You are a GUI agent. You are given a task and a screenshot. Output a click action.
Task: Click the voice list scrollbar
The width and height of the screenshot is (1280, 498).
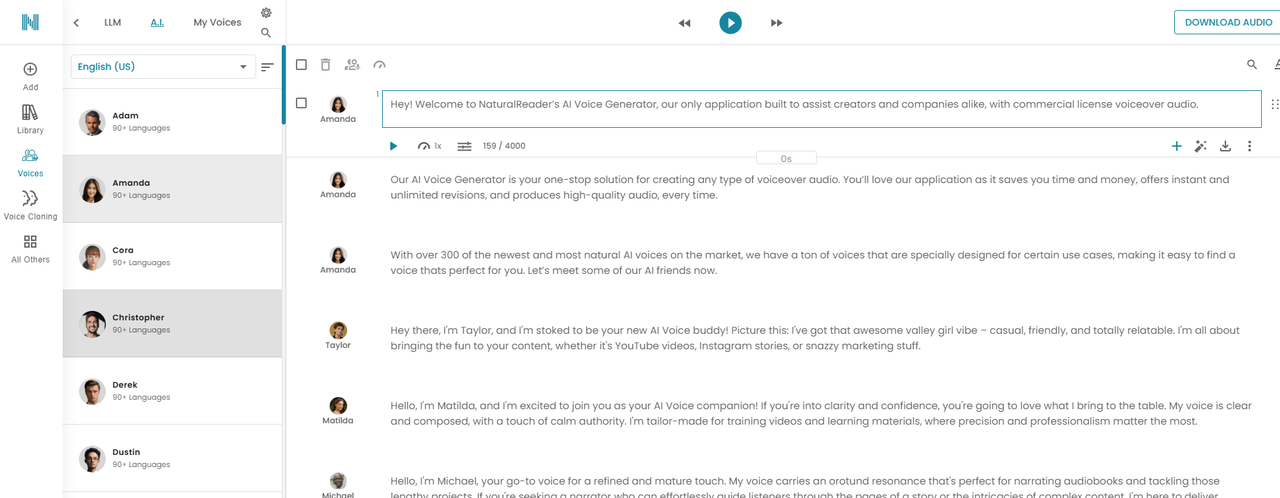[284, 84]
